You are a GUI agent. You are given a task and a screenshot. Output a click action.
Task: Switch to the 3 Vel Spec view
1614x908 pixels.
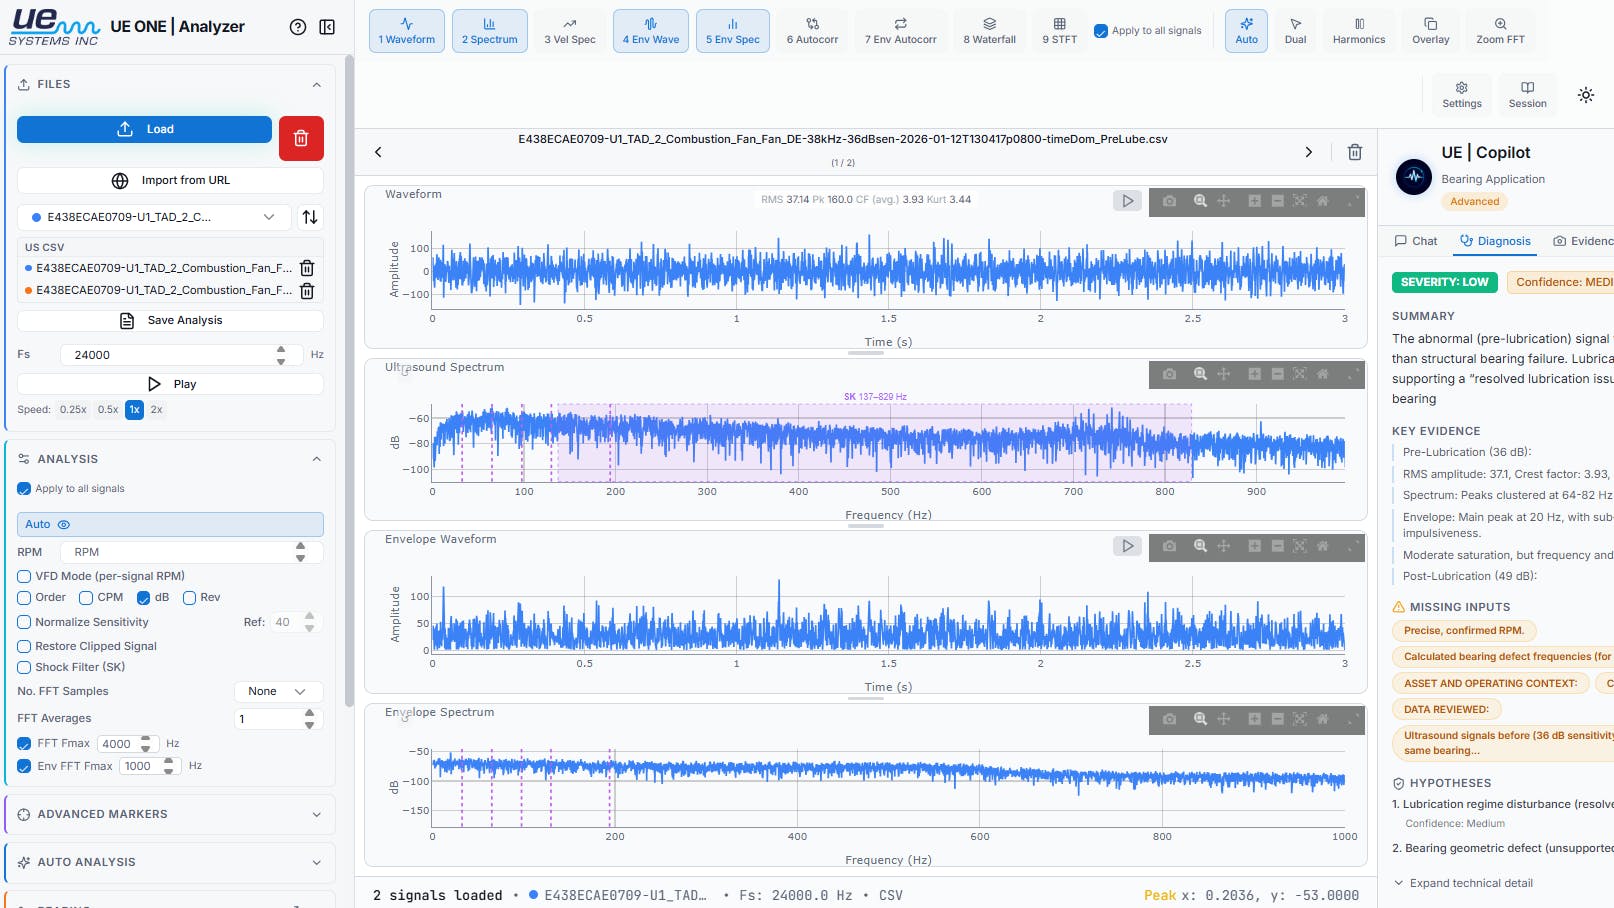(569, 31)
